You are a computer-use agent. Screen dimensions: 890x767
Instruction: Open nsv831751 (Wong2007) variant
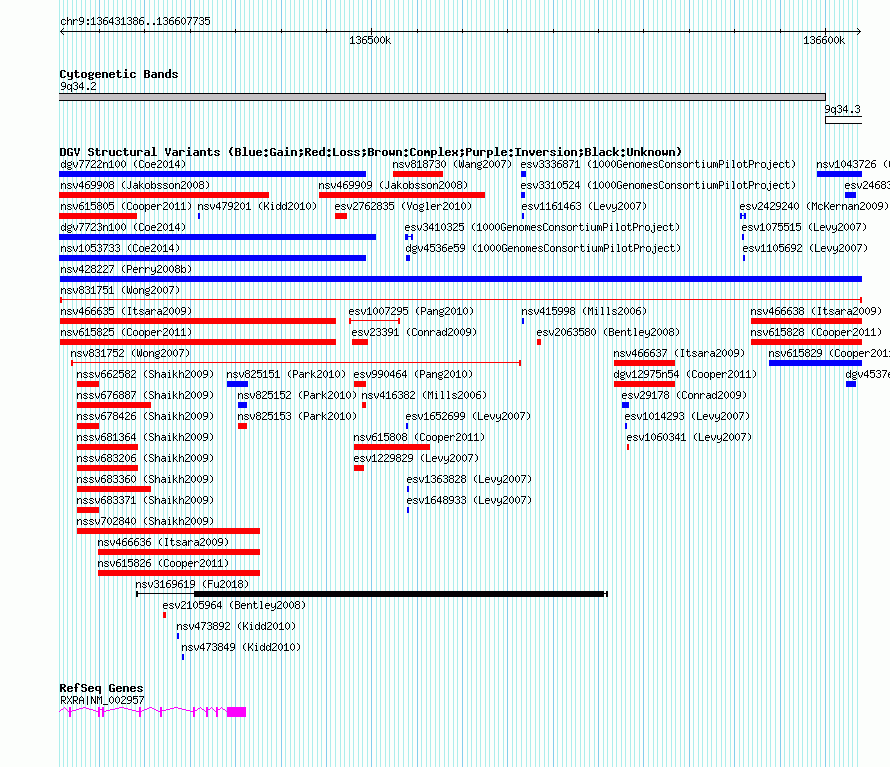pyautogui.click(x=120, y=291)
